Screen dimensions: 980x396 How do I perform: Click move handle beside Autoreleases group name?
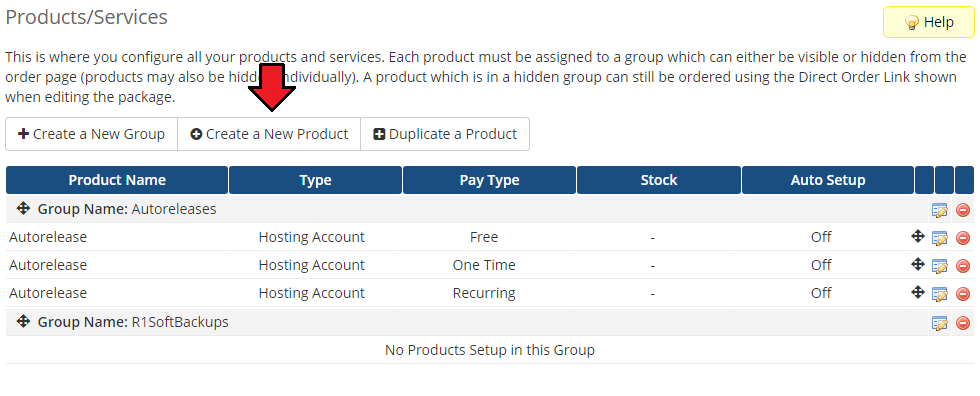23,209
